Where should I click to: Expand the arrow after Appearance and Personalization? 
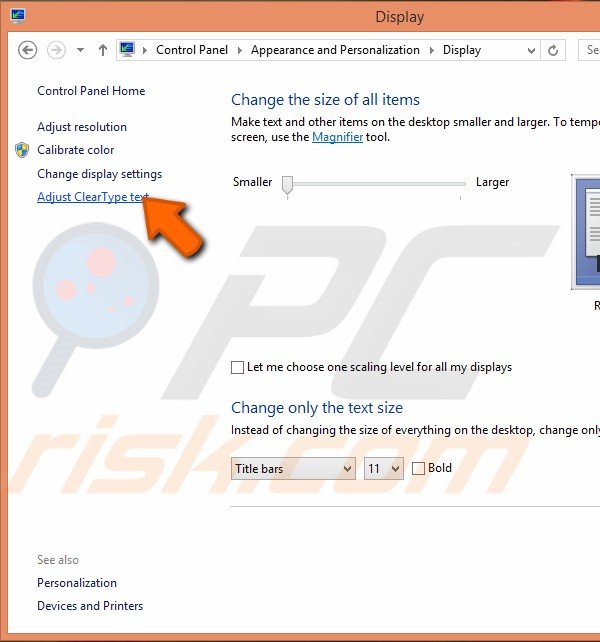(x=431, y=50)
